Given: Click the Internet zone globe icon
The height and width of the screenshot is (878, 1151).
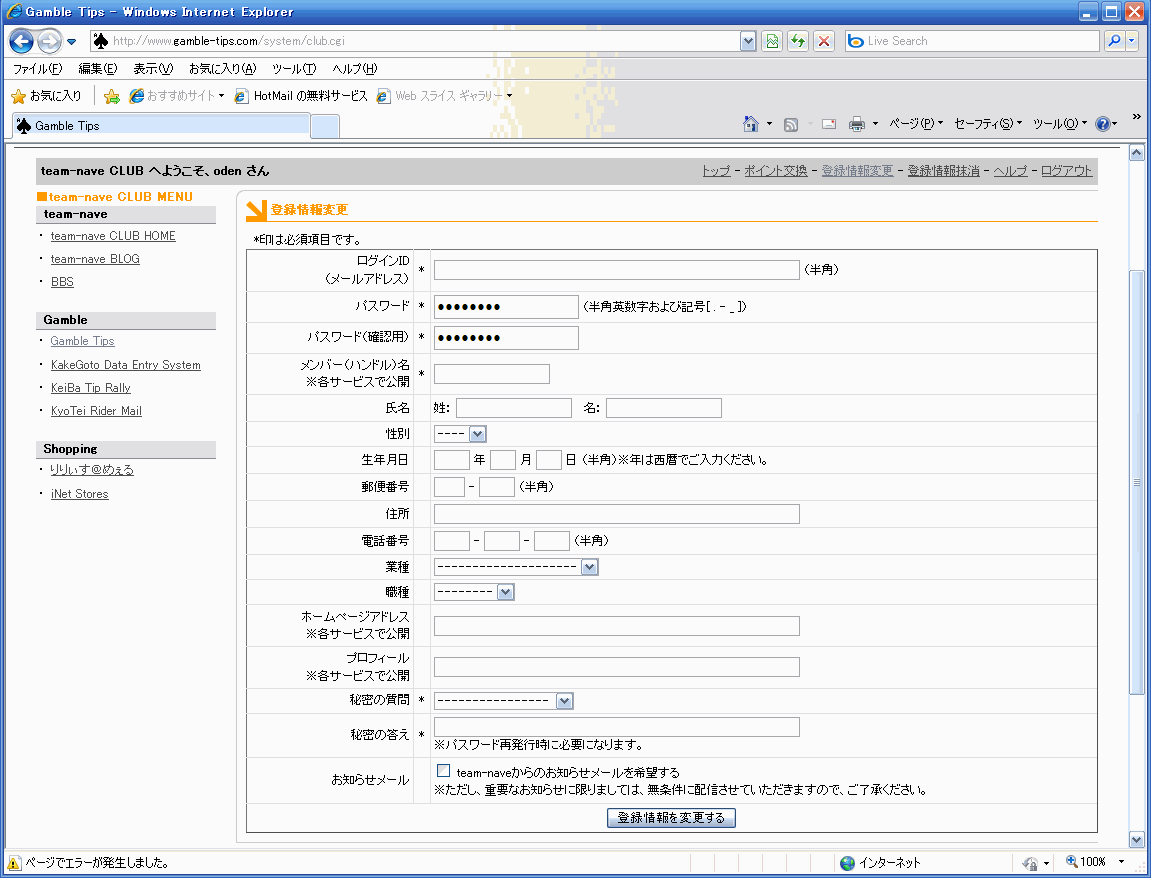Looking at the screenshot, I should pyautogui.click(x=848, y=863).
